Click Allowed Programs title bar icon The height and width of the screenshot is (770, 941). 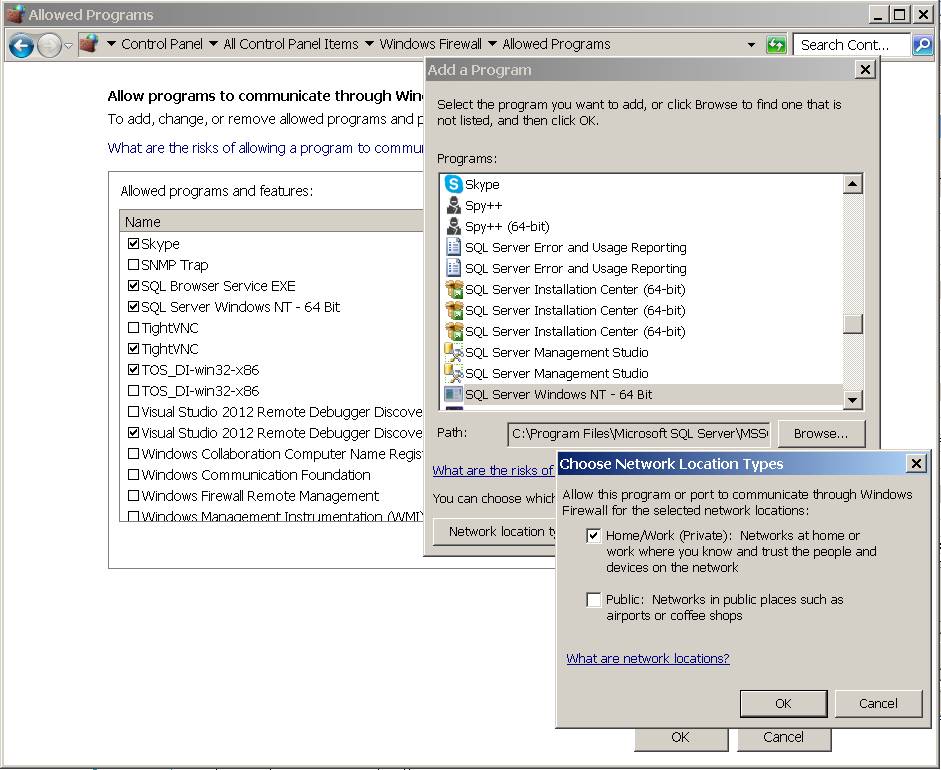click(15, 14)
